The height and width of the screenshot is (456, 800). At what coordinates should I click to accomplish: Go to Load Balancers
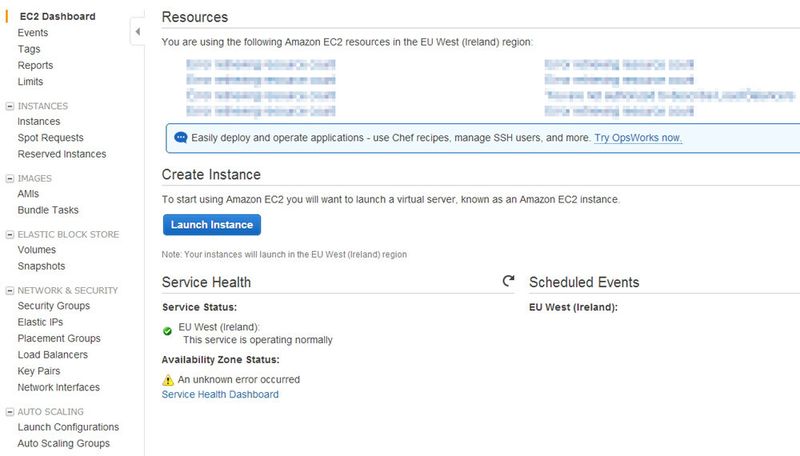53,355
